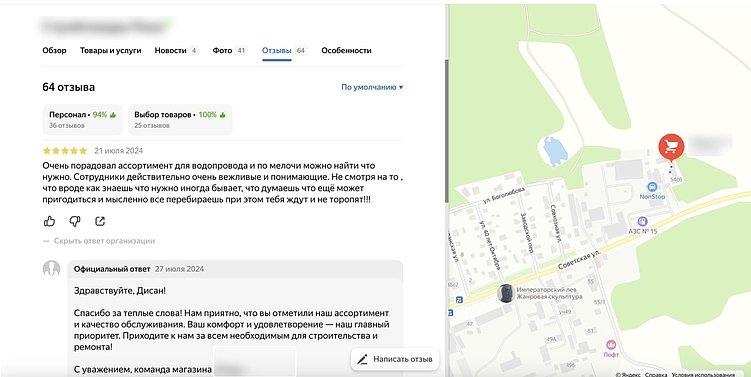
Task: Click the Здравствуйте, Дисан! greeting text
Action: pos(120,291)
